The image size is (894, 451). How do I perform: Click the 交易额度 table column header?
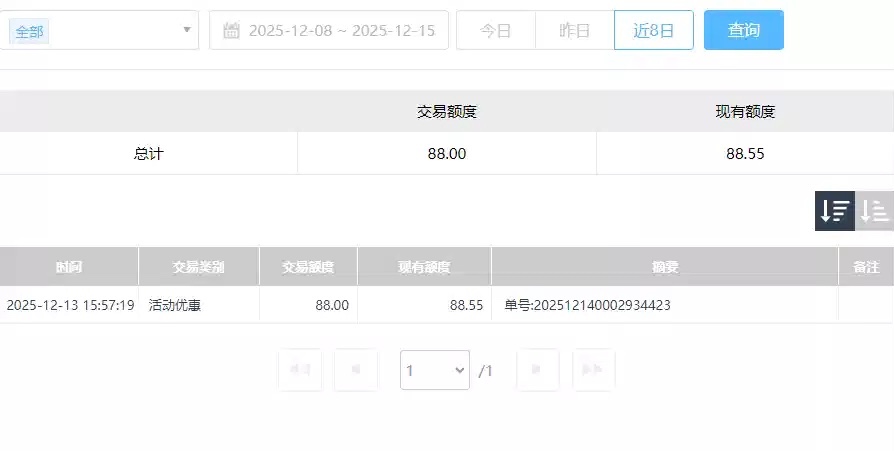(x=308, y=267)
